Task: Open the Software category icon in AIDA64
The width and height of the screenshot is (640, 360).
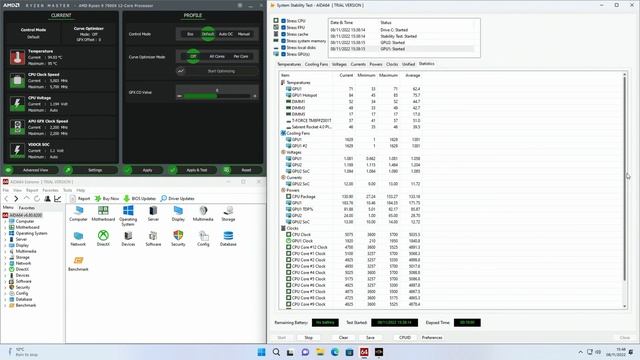Action: (153, 236)
